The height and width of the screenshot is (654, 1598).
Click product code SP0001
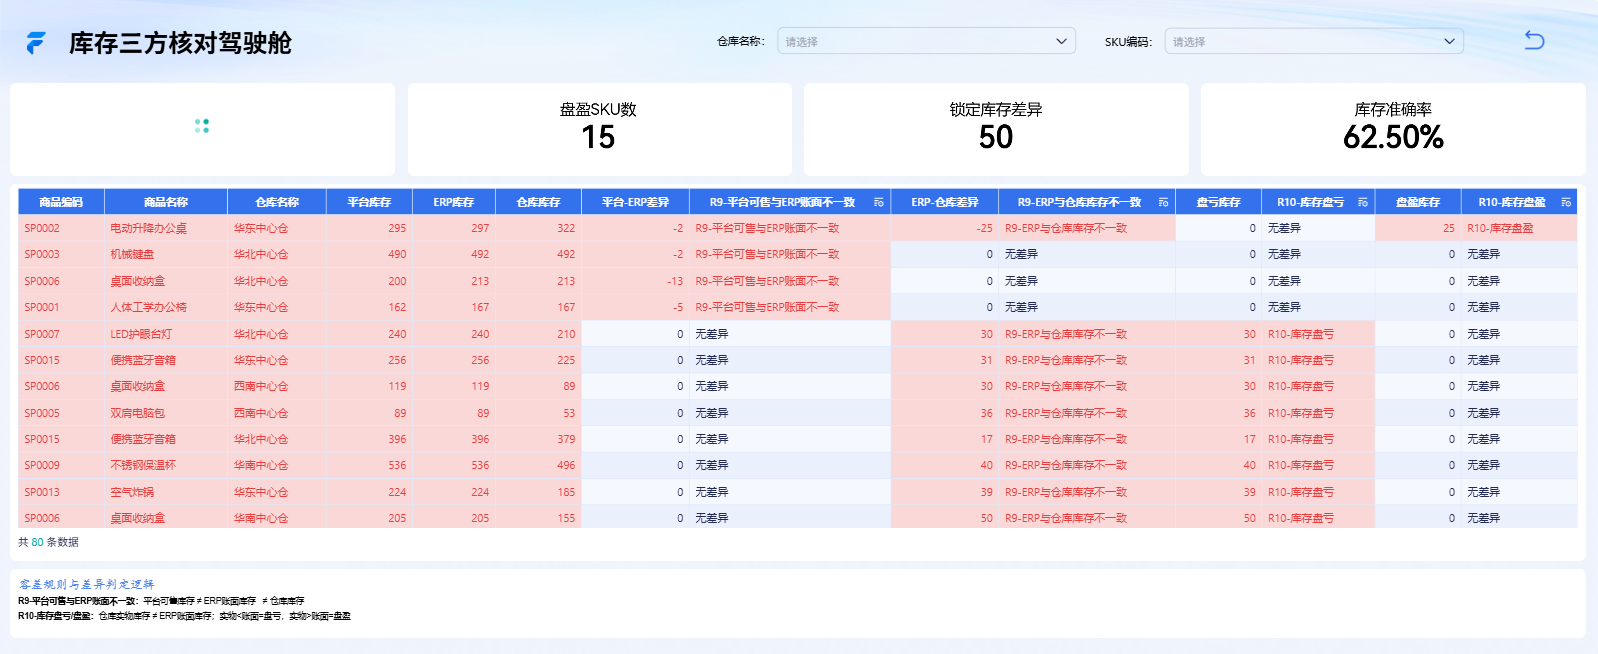point(42,307)
